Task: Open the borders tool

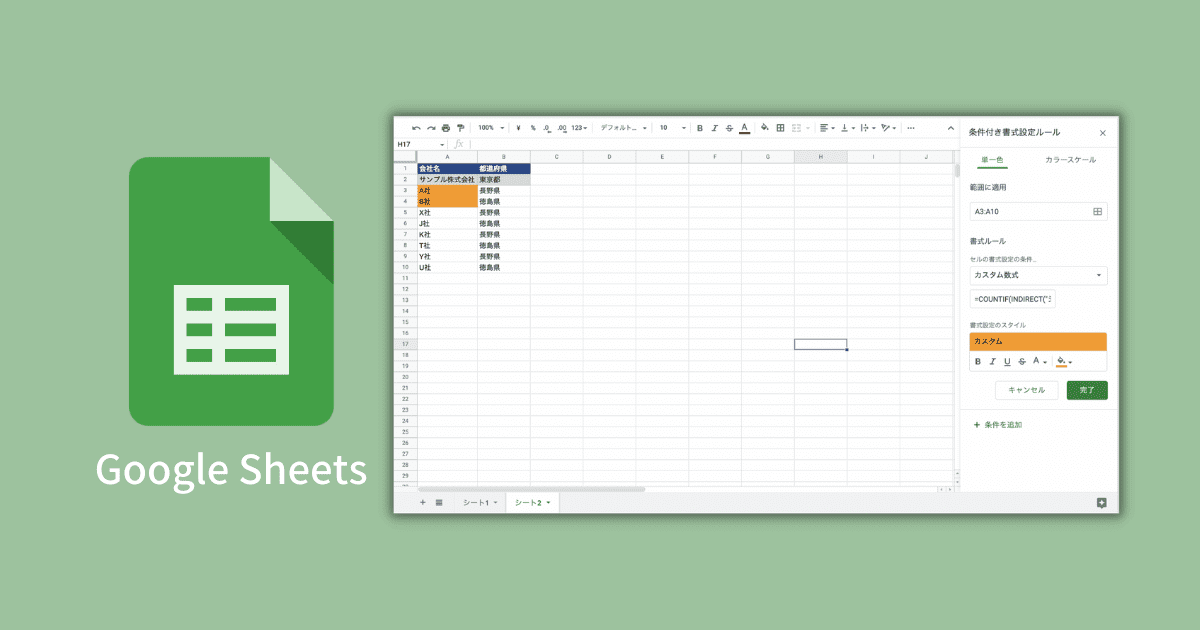Action: (x=780, y=128)
